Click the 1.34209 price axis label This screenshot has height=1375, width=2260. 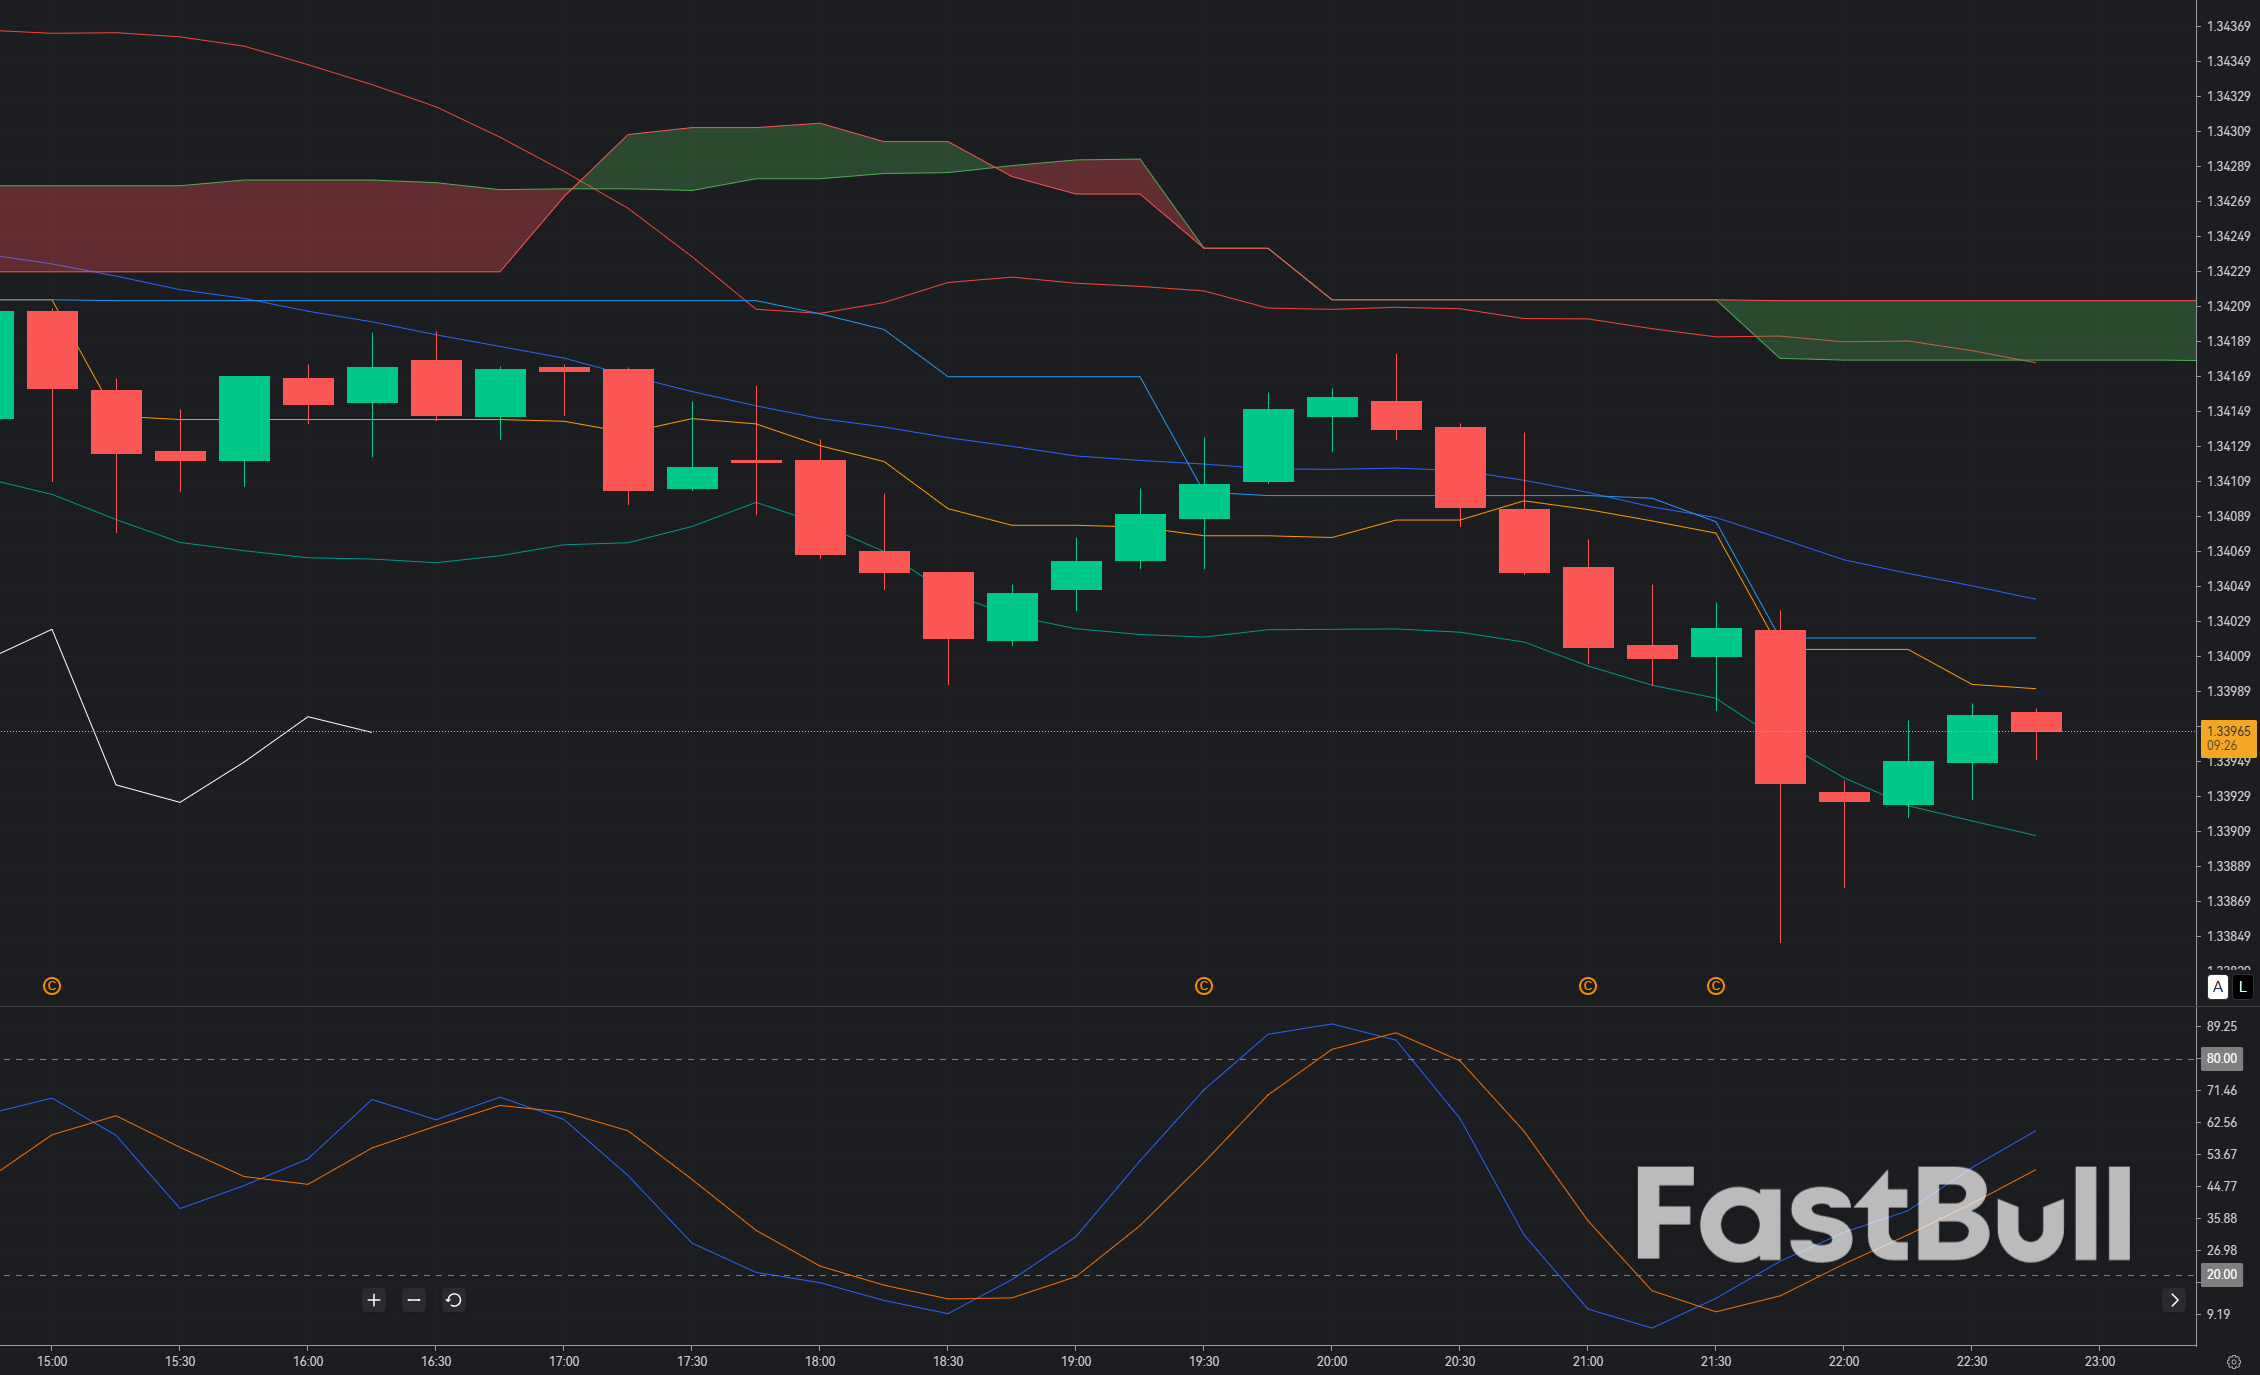click(x=2229, y=306)
